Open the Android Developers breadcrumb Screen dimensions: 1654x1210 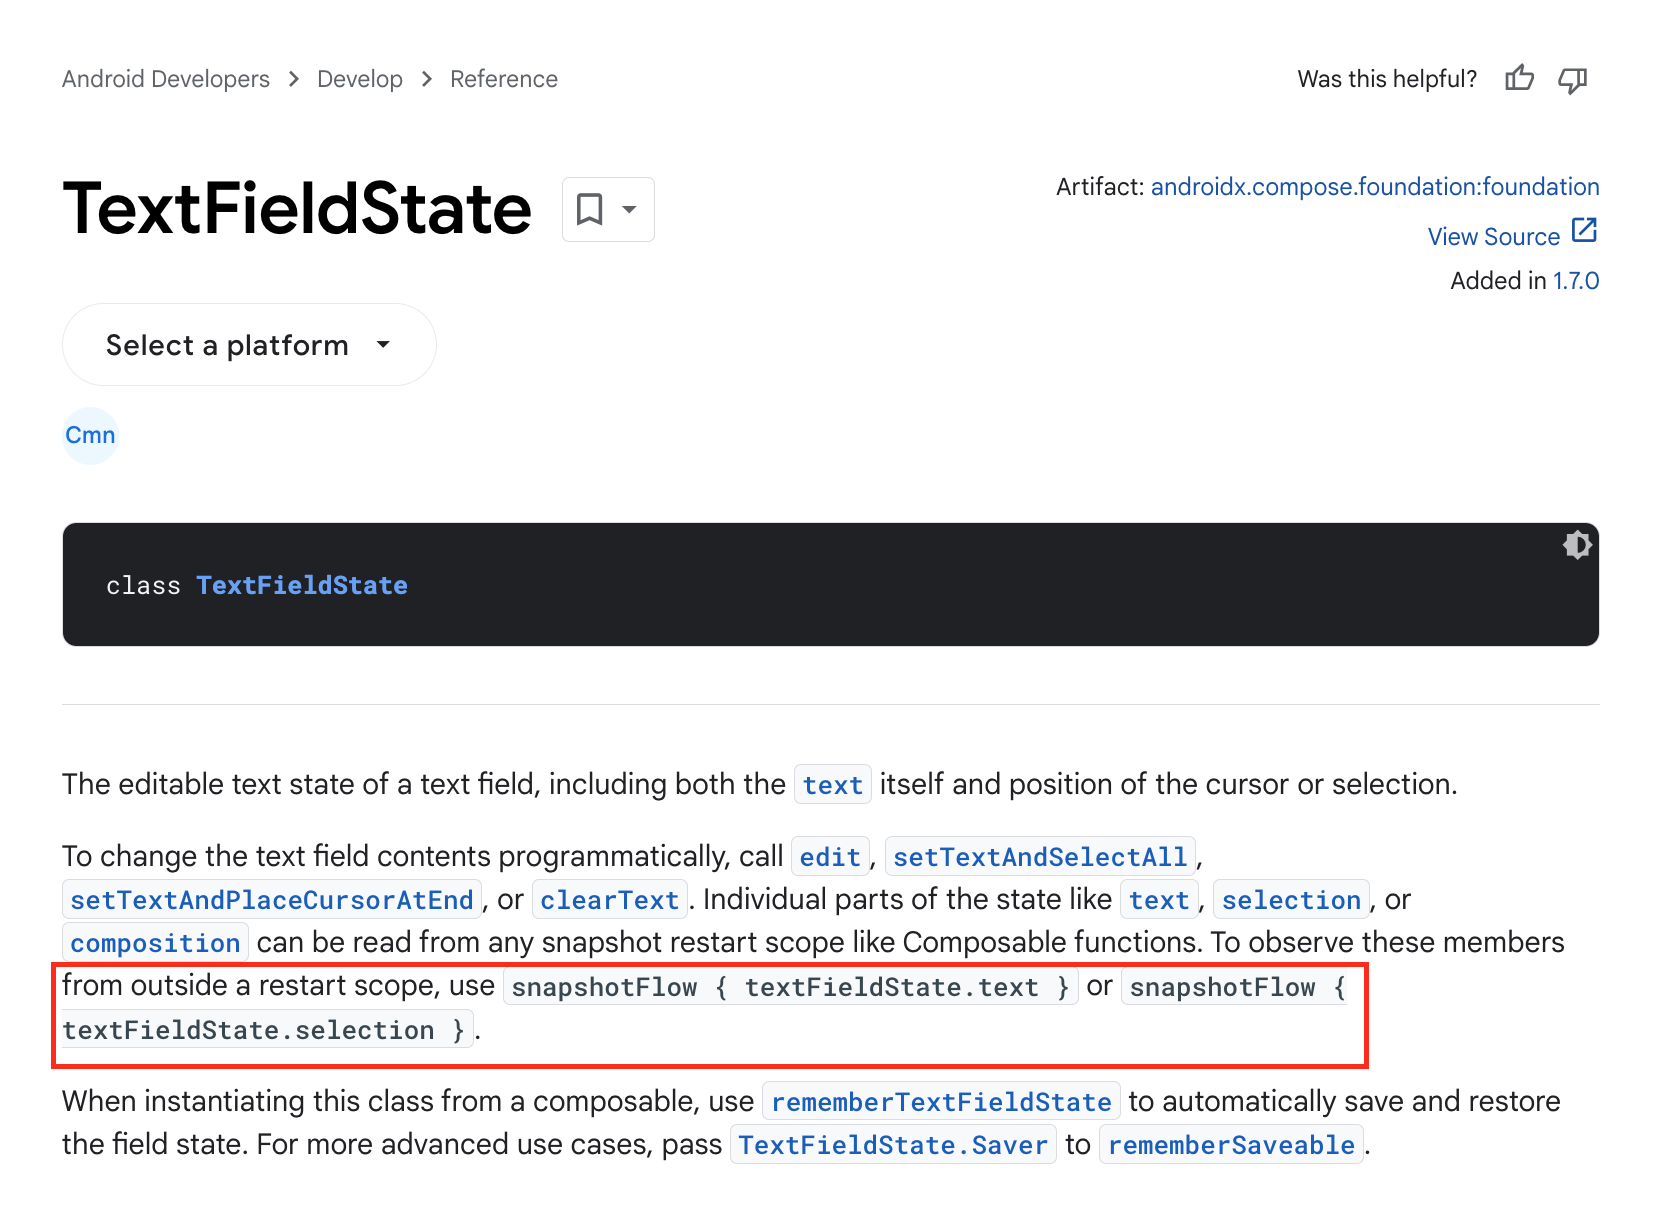(166, 79)
